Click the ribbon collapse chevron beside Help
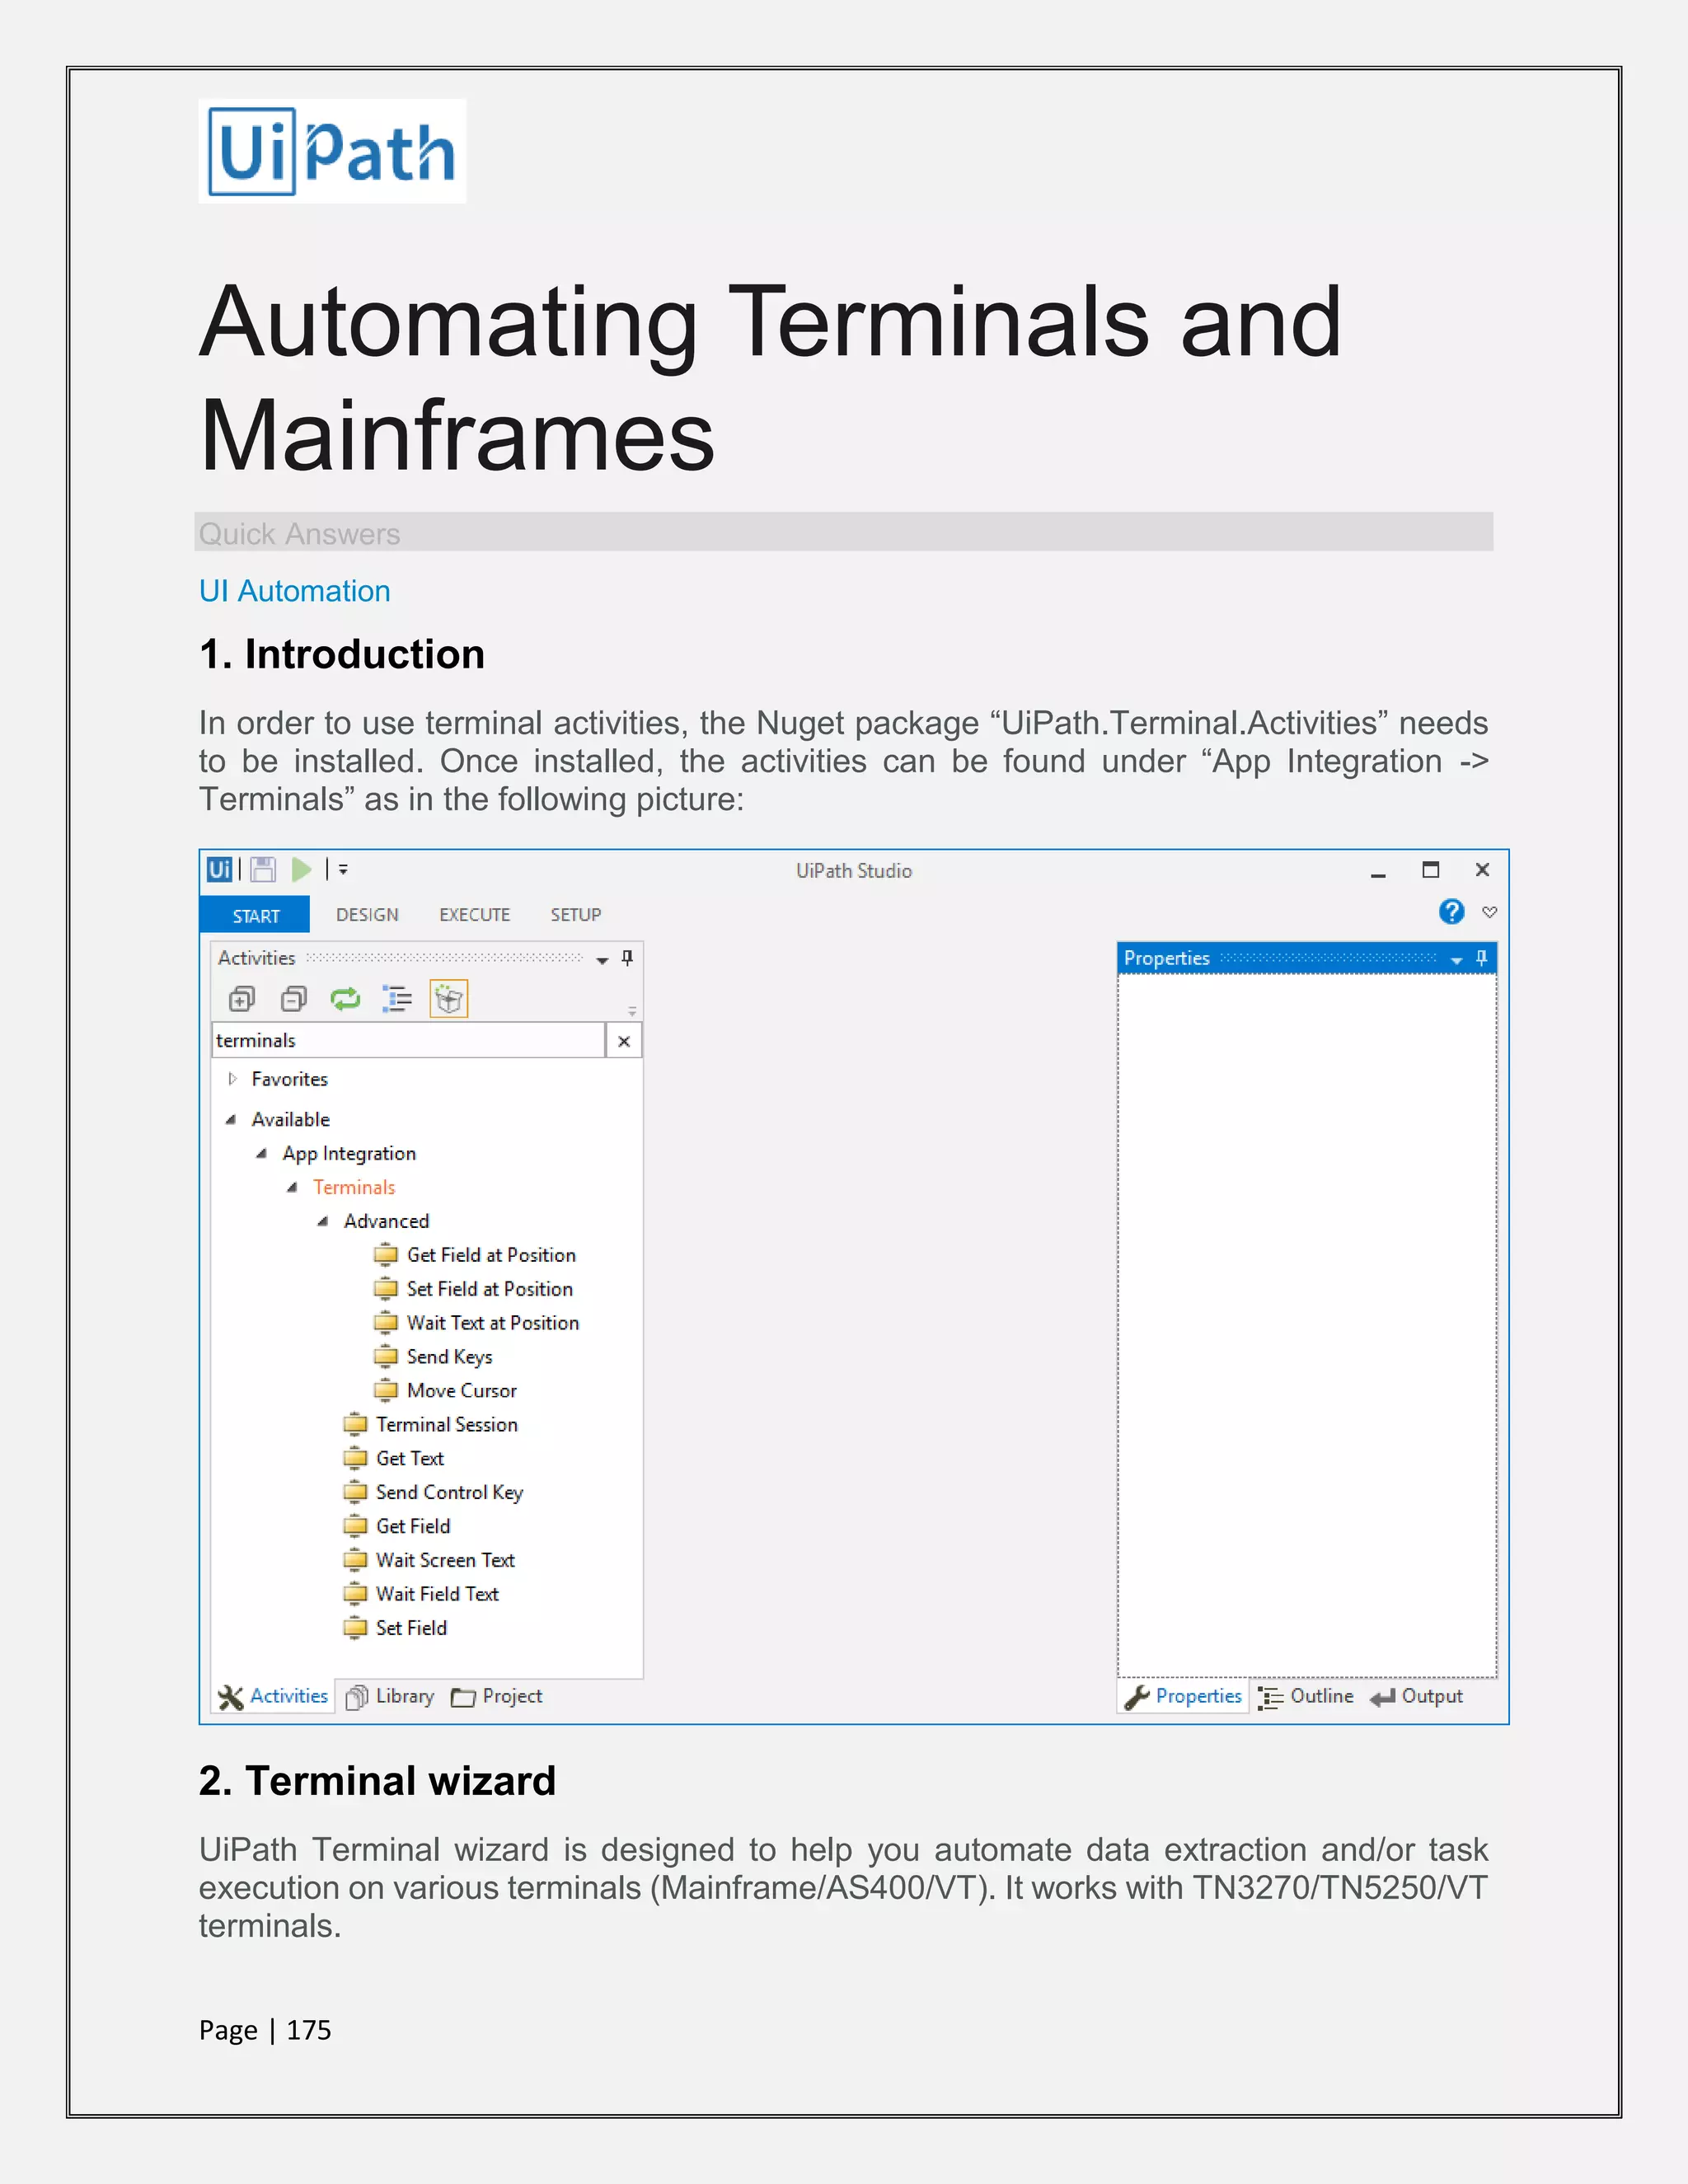 [x=1490, y=912]
